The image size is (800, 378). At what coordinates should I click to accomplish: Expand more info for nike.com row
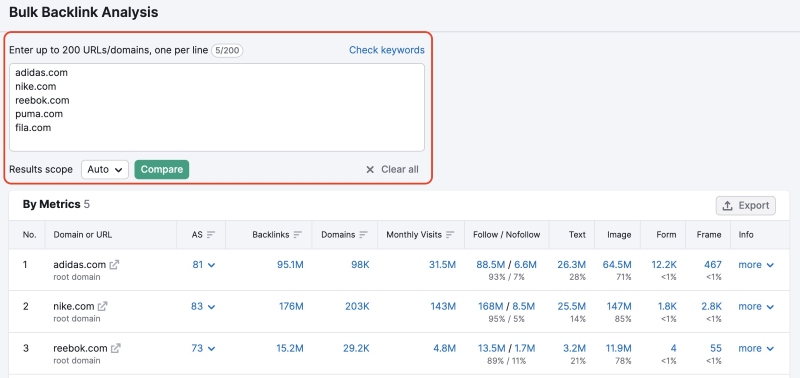756,307
